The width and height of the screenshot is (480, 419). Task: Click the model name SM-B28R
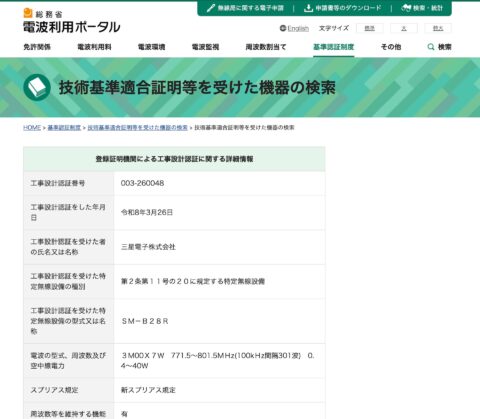tap(145, 321)
